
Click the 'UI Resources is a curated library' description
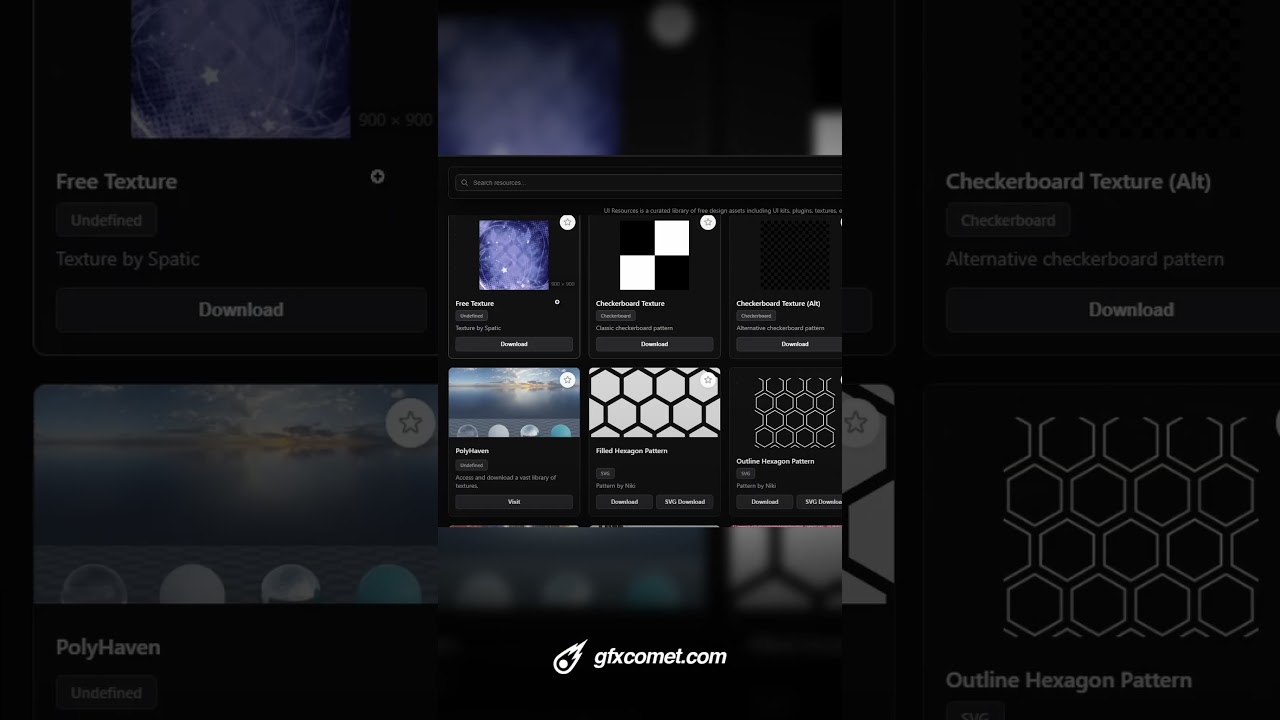(x=722, y=211)
